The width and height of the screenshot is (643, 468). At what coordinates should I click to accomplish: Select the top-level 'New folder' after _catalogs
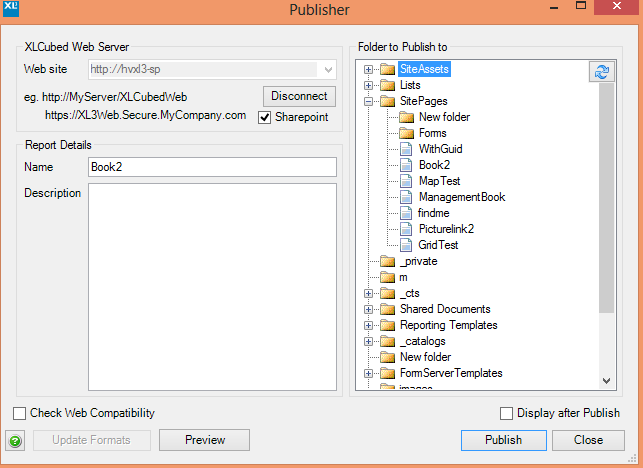426,357
